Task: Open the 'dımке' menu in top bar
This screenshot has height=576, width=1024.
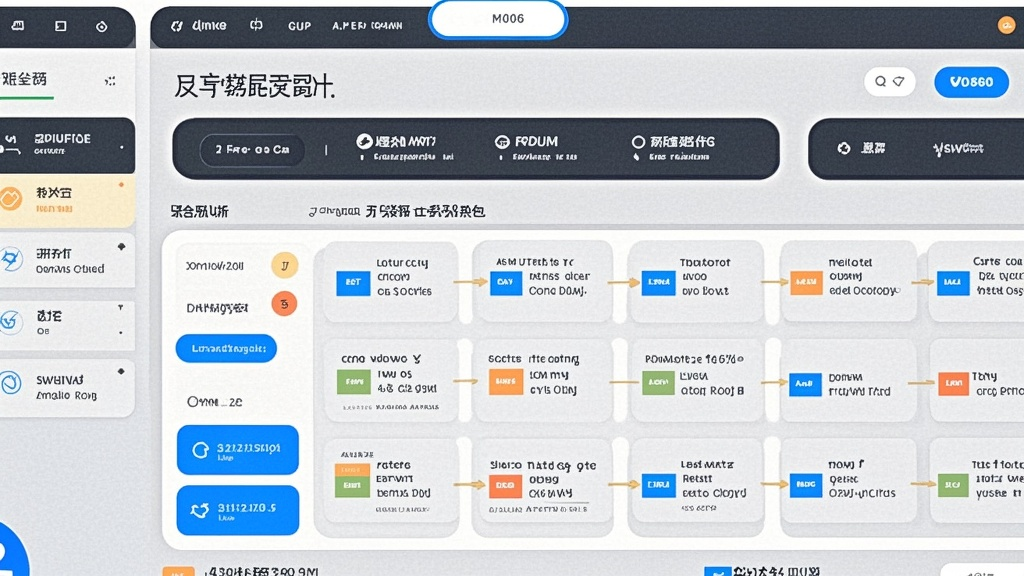Action: click(209, 25)
